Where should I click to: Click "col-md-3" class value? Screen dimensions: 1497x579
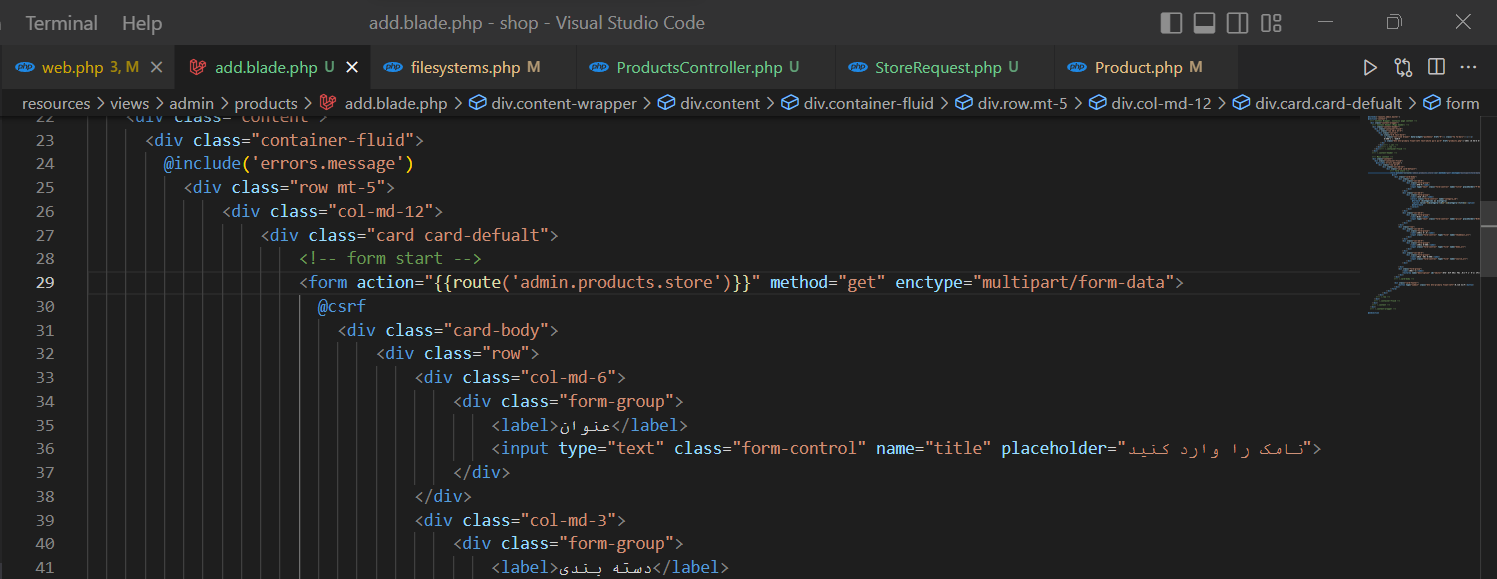tap(568, 519)
